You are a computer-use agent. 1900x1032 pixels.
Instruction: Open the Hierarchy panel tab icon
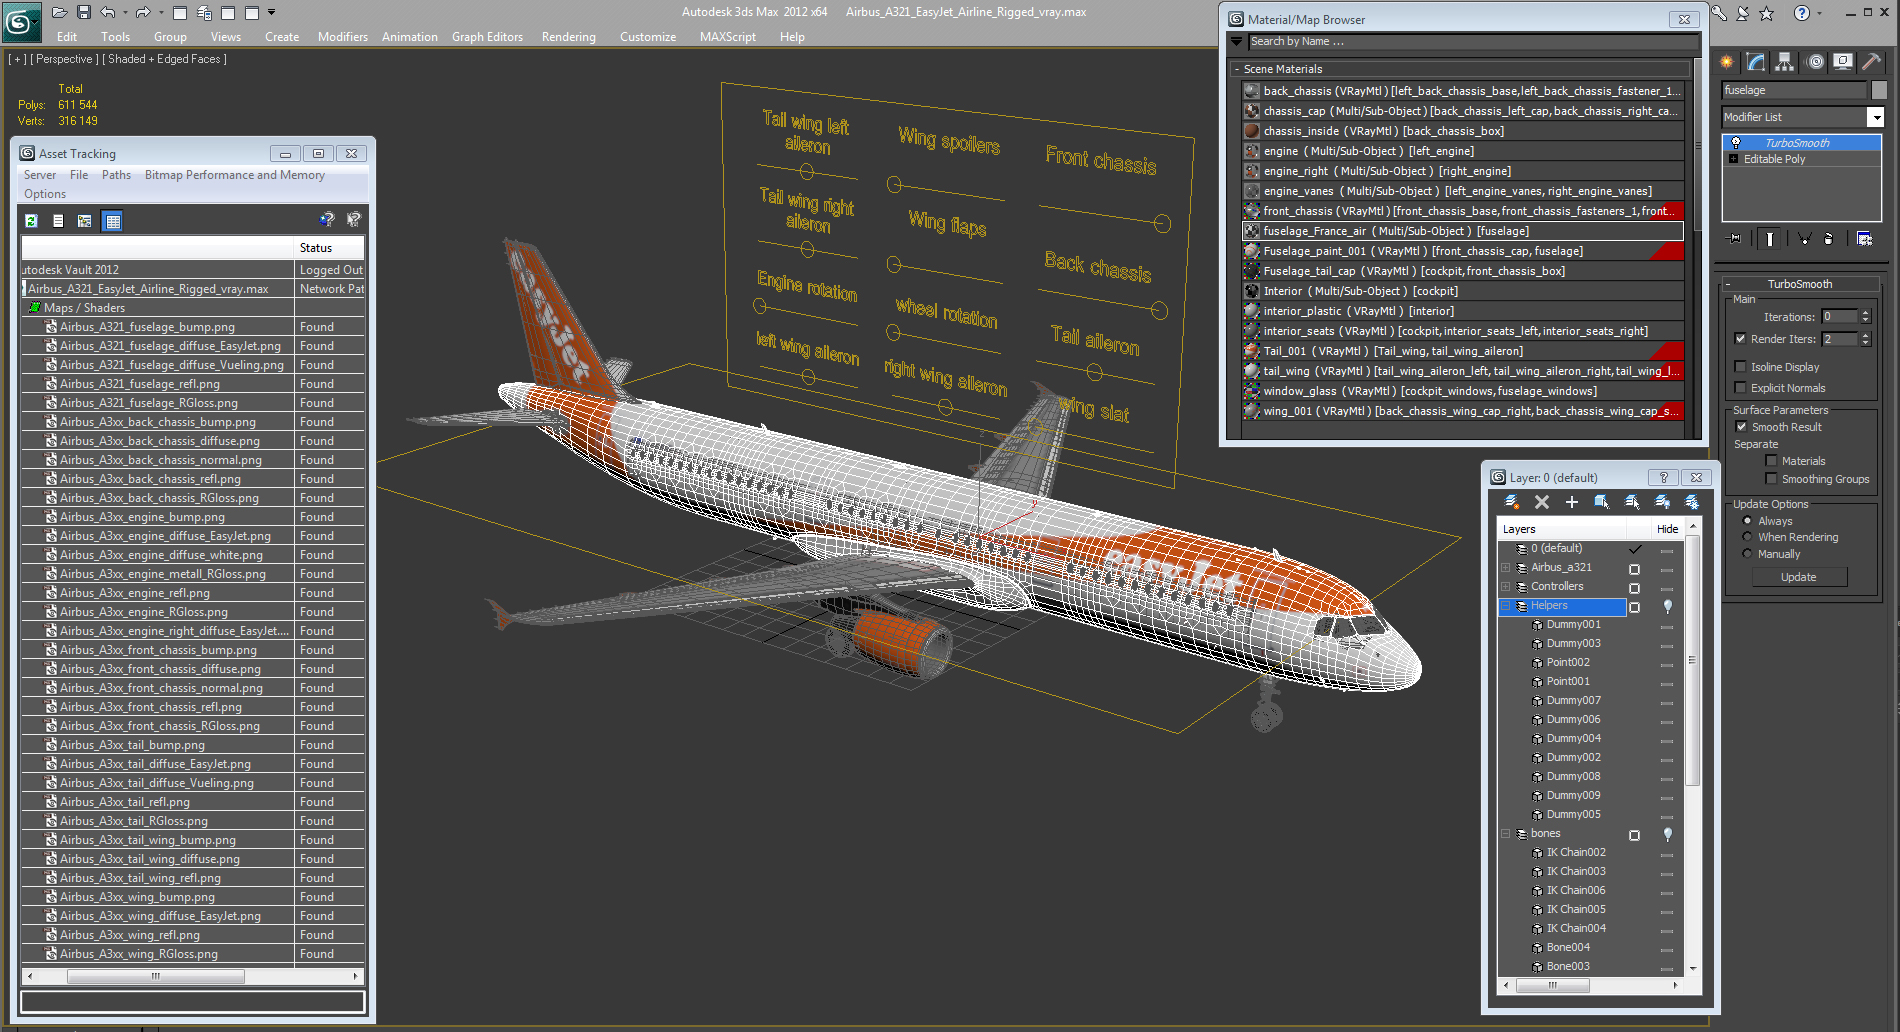[1784, 62]
